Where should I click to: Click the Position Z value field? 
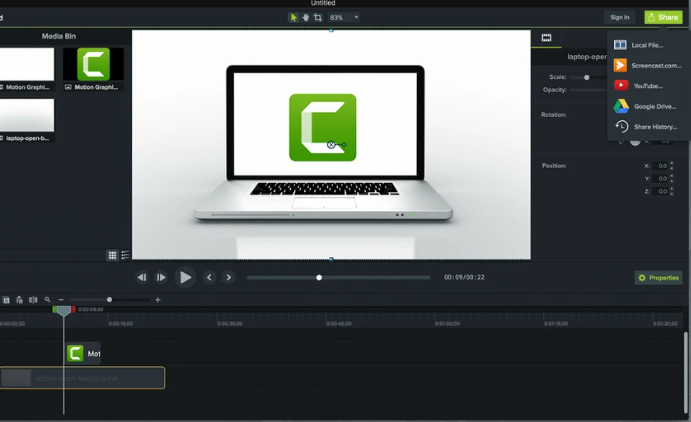pyautogui.click(x=660, y=192)
